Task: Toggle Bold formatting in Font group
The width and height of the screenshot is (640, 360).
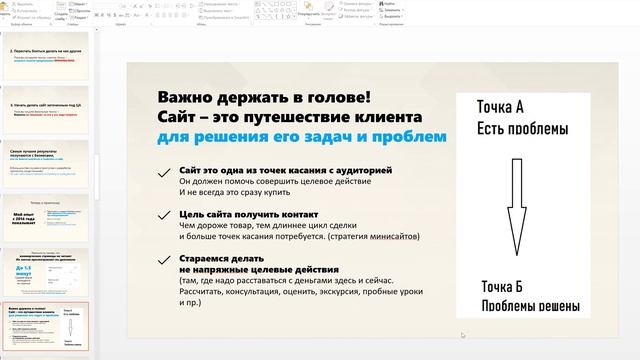Action: pos(97,15)
